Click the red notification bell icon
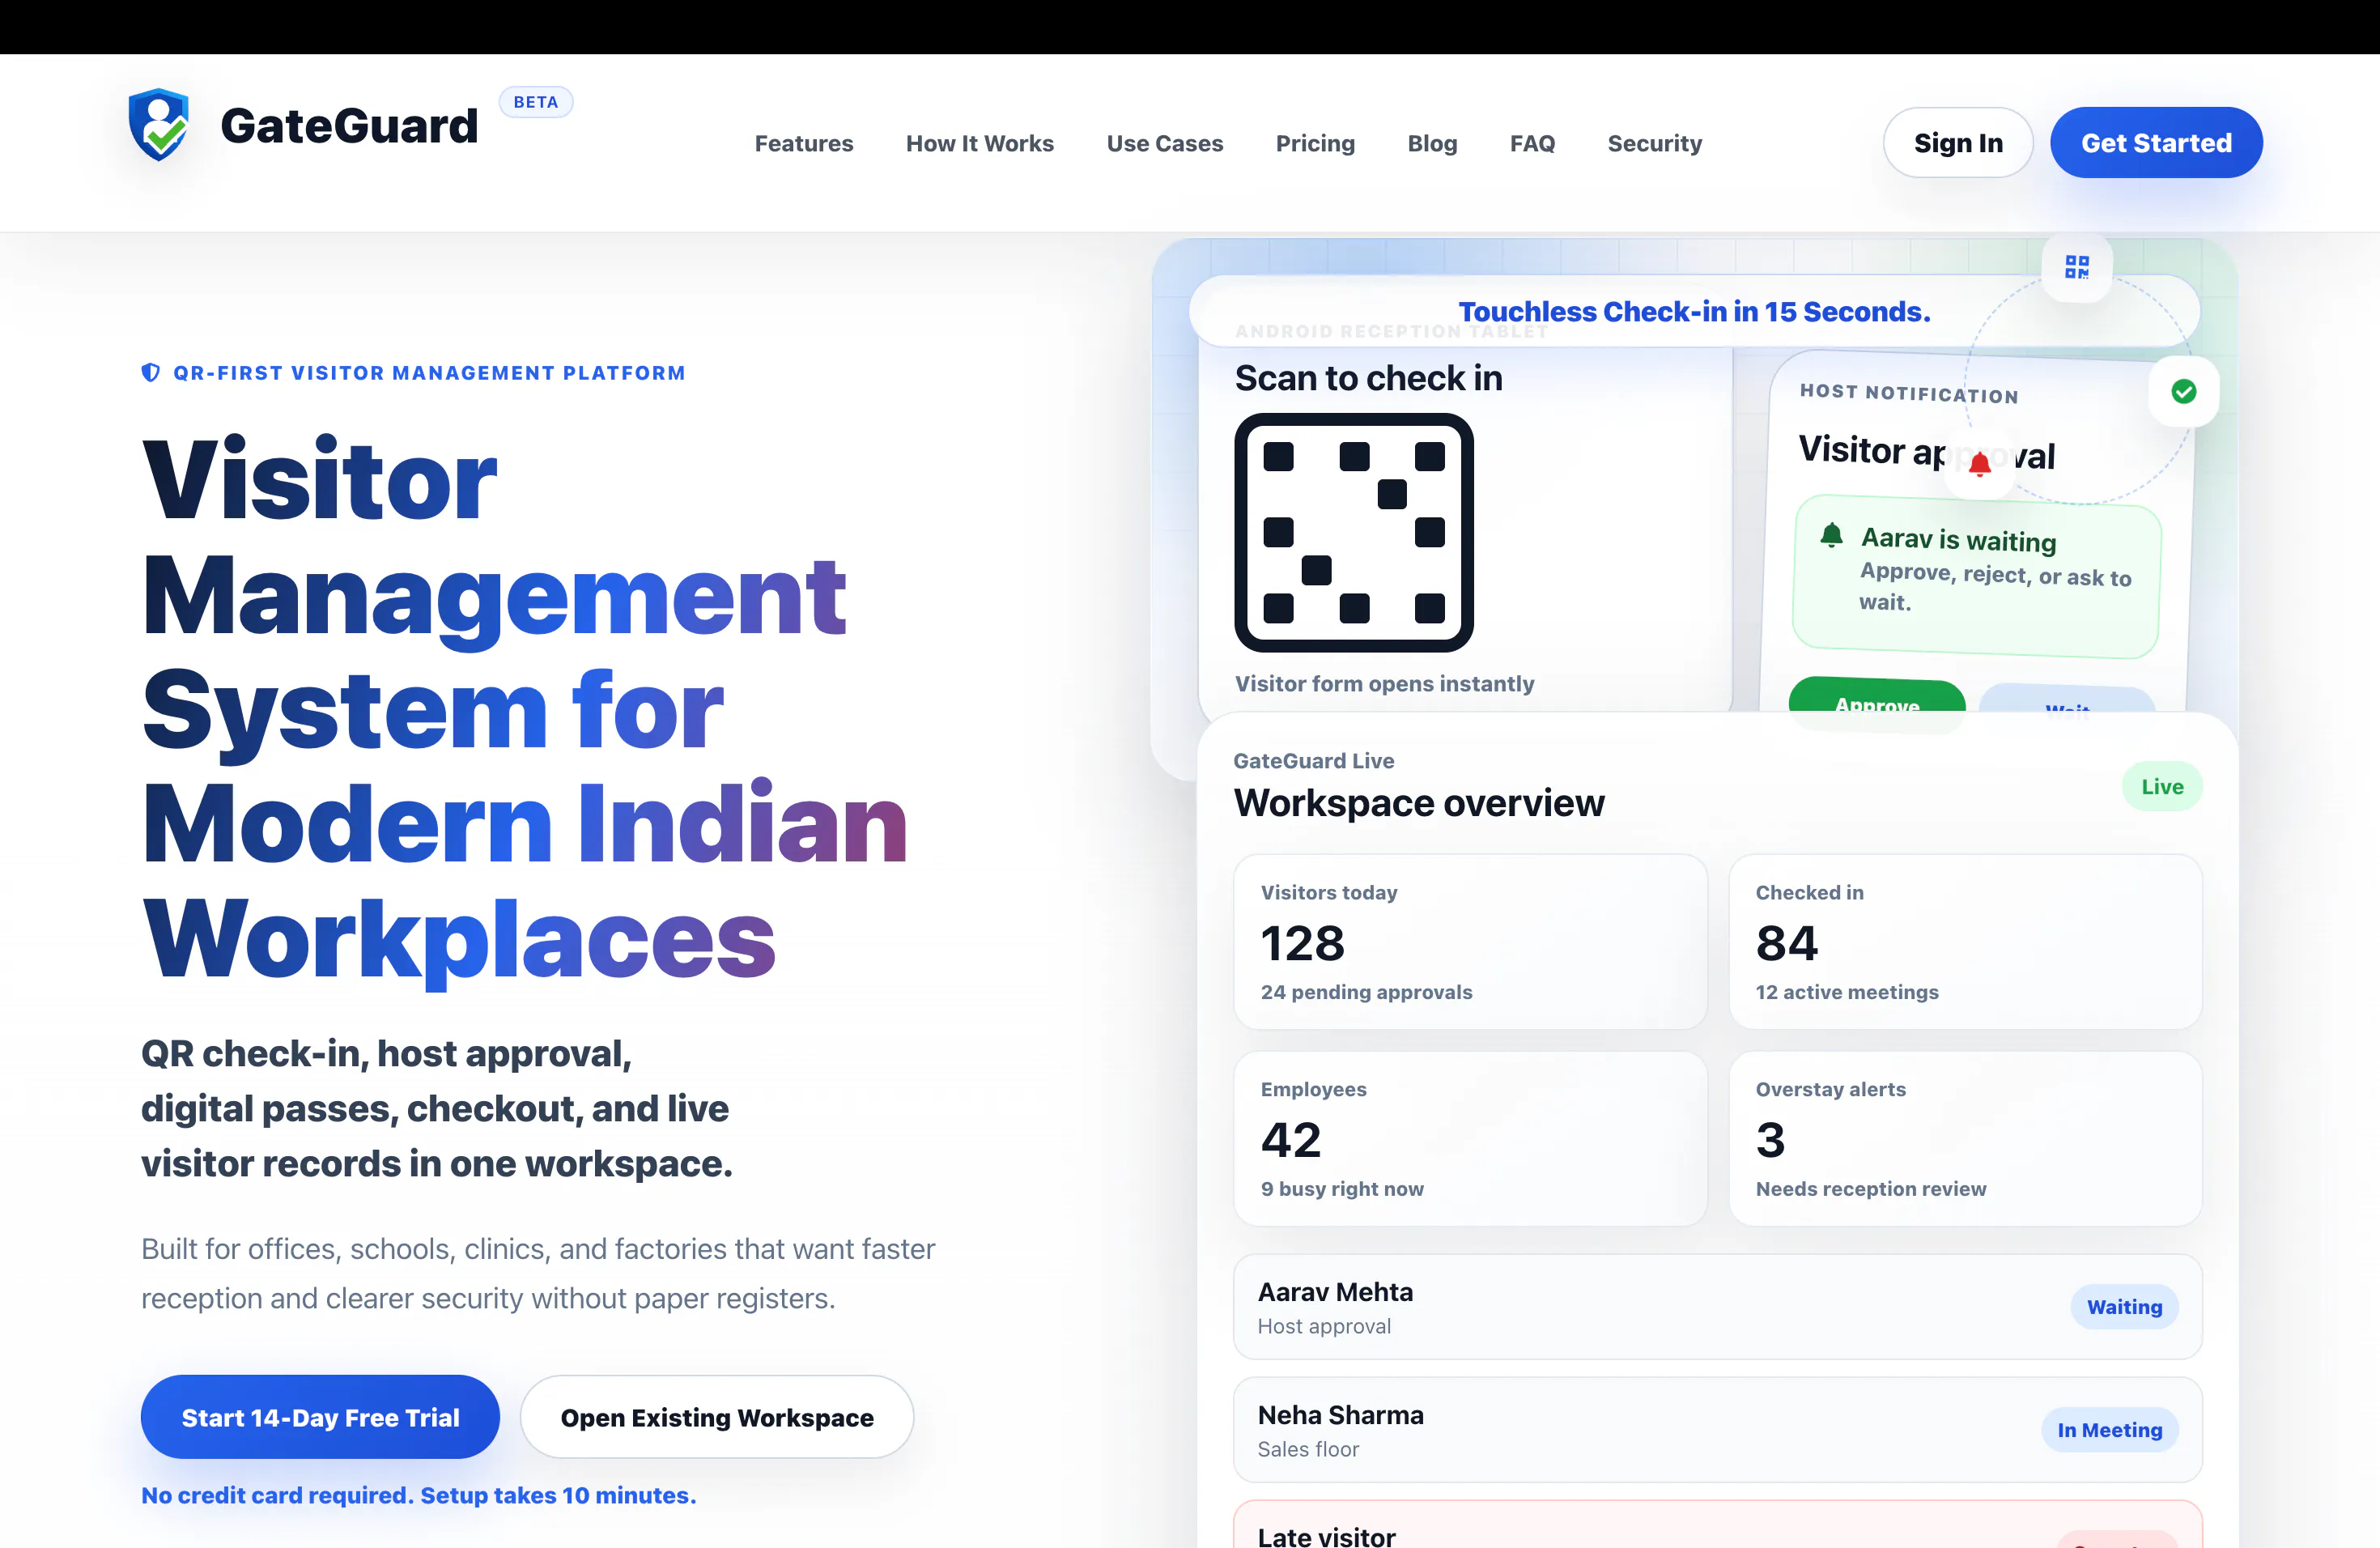Screen dimensions: 2380x1548 1980,464
